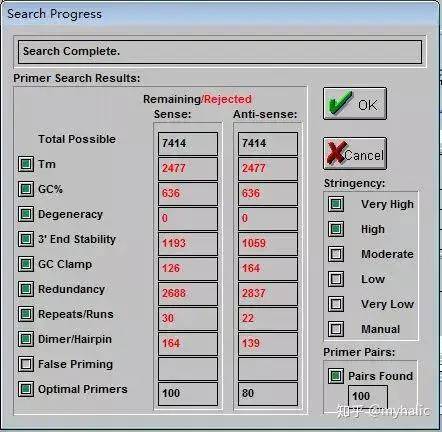This screenshot has width=442, height=432.
Task: Toggle the Optimal Primers checkbox
Action: 26,389
